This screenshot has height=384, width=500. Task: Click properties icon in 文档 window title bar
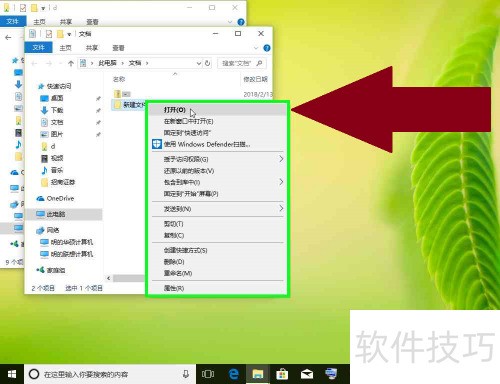click(33, 34)
